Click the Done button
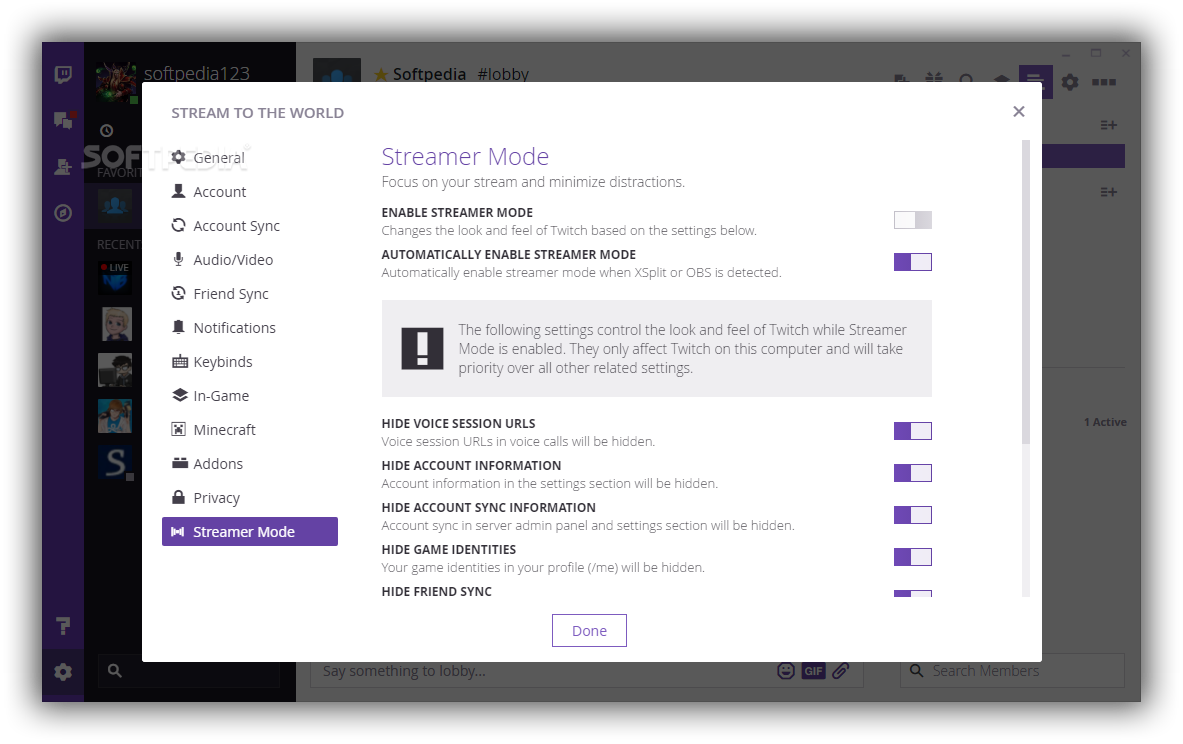Screen dimensions: 1183x744 (x=589, y=631)
